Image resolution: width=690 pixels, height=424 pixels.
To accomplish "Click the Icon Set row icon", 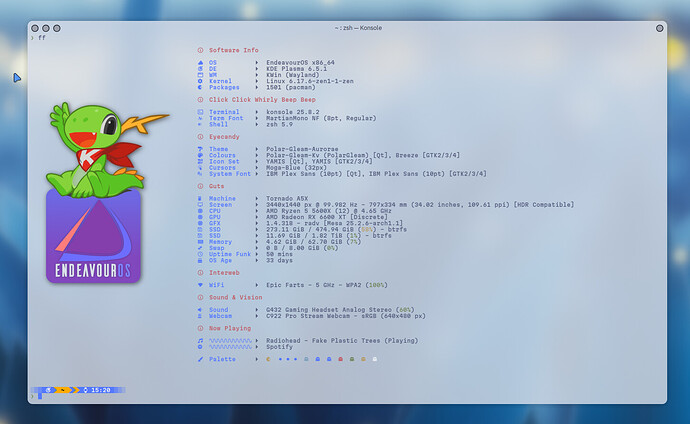I will (x=200, y=161).
